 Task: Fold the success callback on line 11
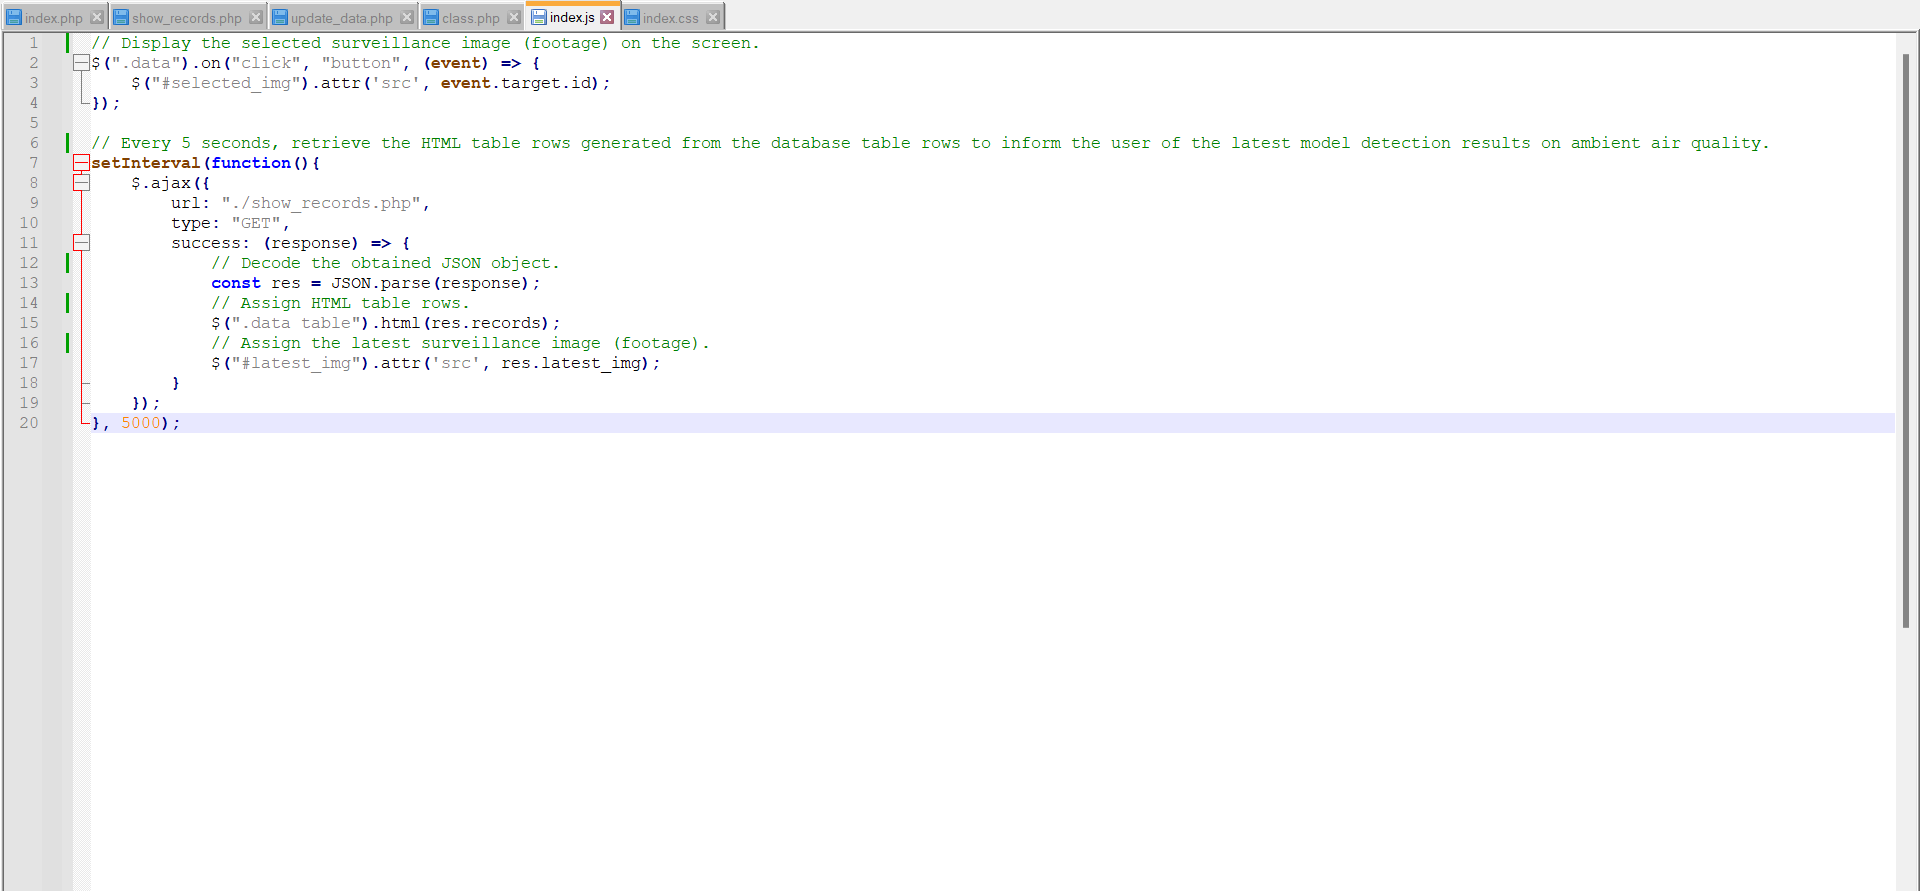pyautogui.click(x=81, y=243)
